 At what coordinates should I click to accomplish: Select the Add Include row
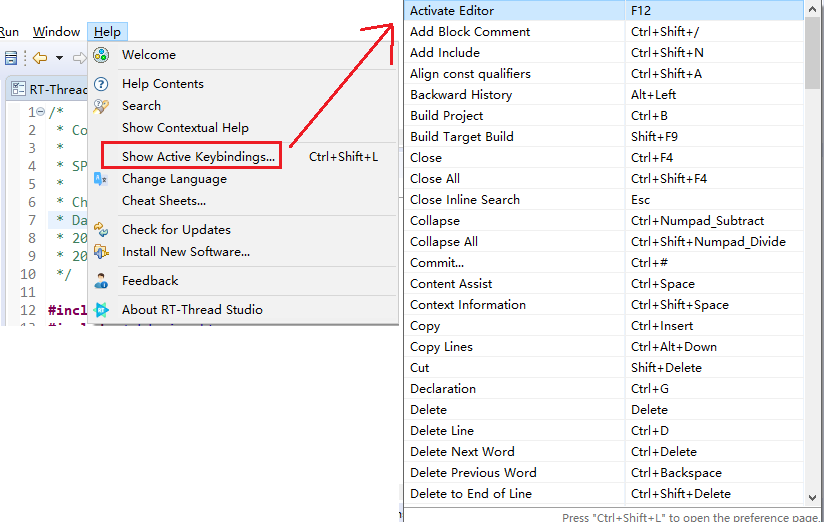tap(604, 53)
